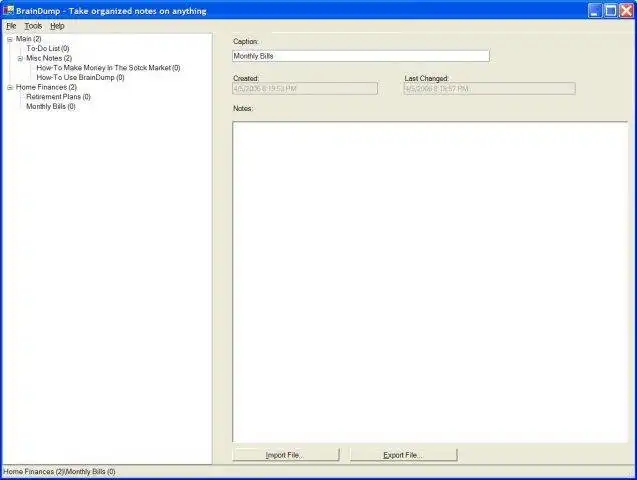Select Home Finances (2) in the tree
Viewport: 637px width, 480px height.
click(46, 87)
